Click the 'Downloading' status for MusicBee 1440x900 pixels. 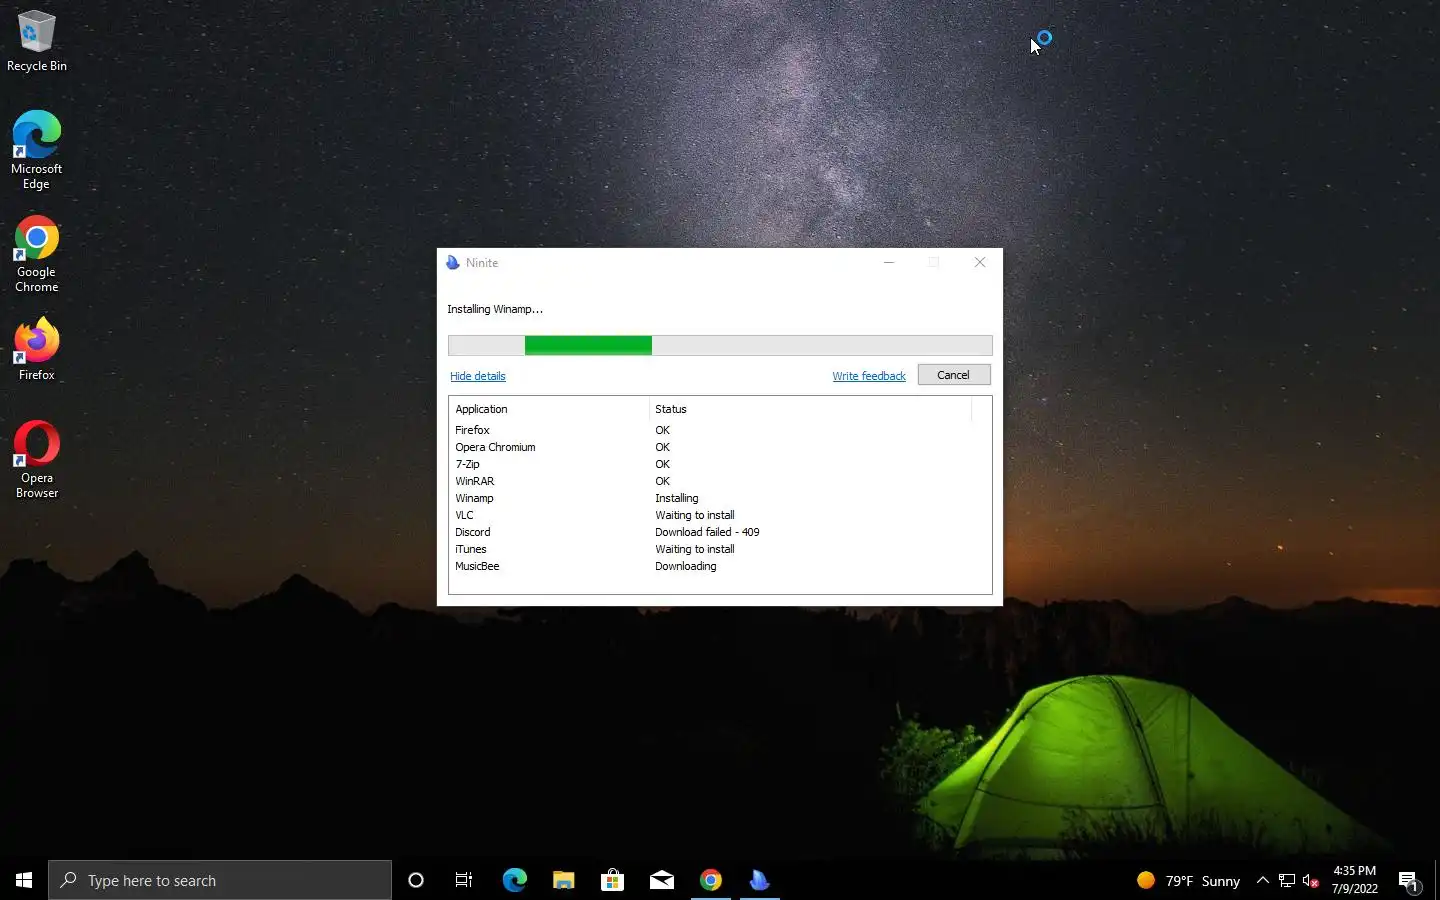[686, 566]
